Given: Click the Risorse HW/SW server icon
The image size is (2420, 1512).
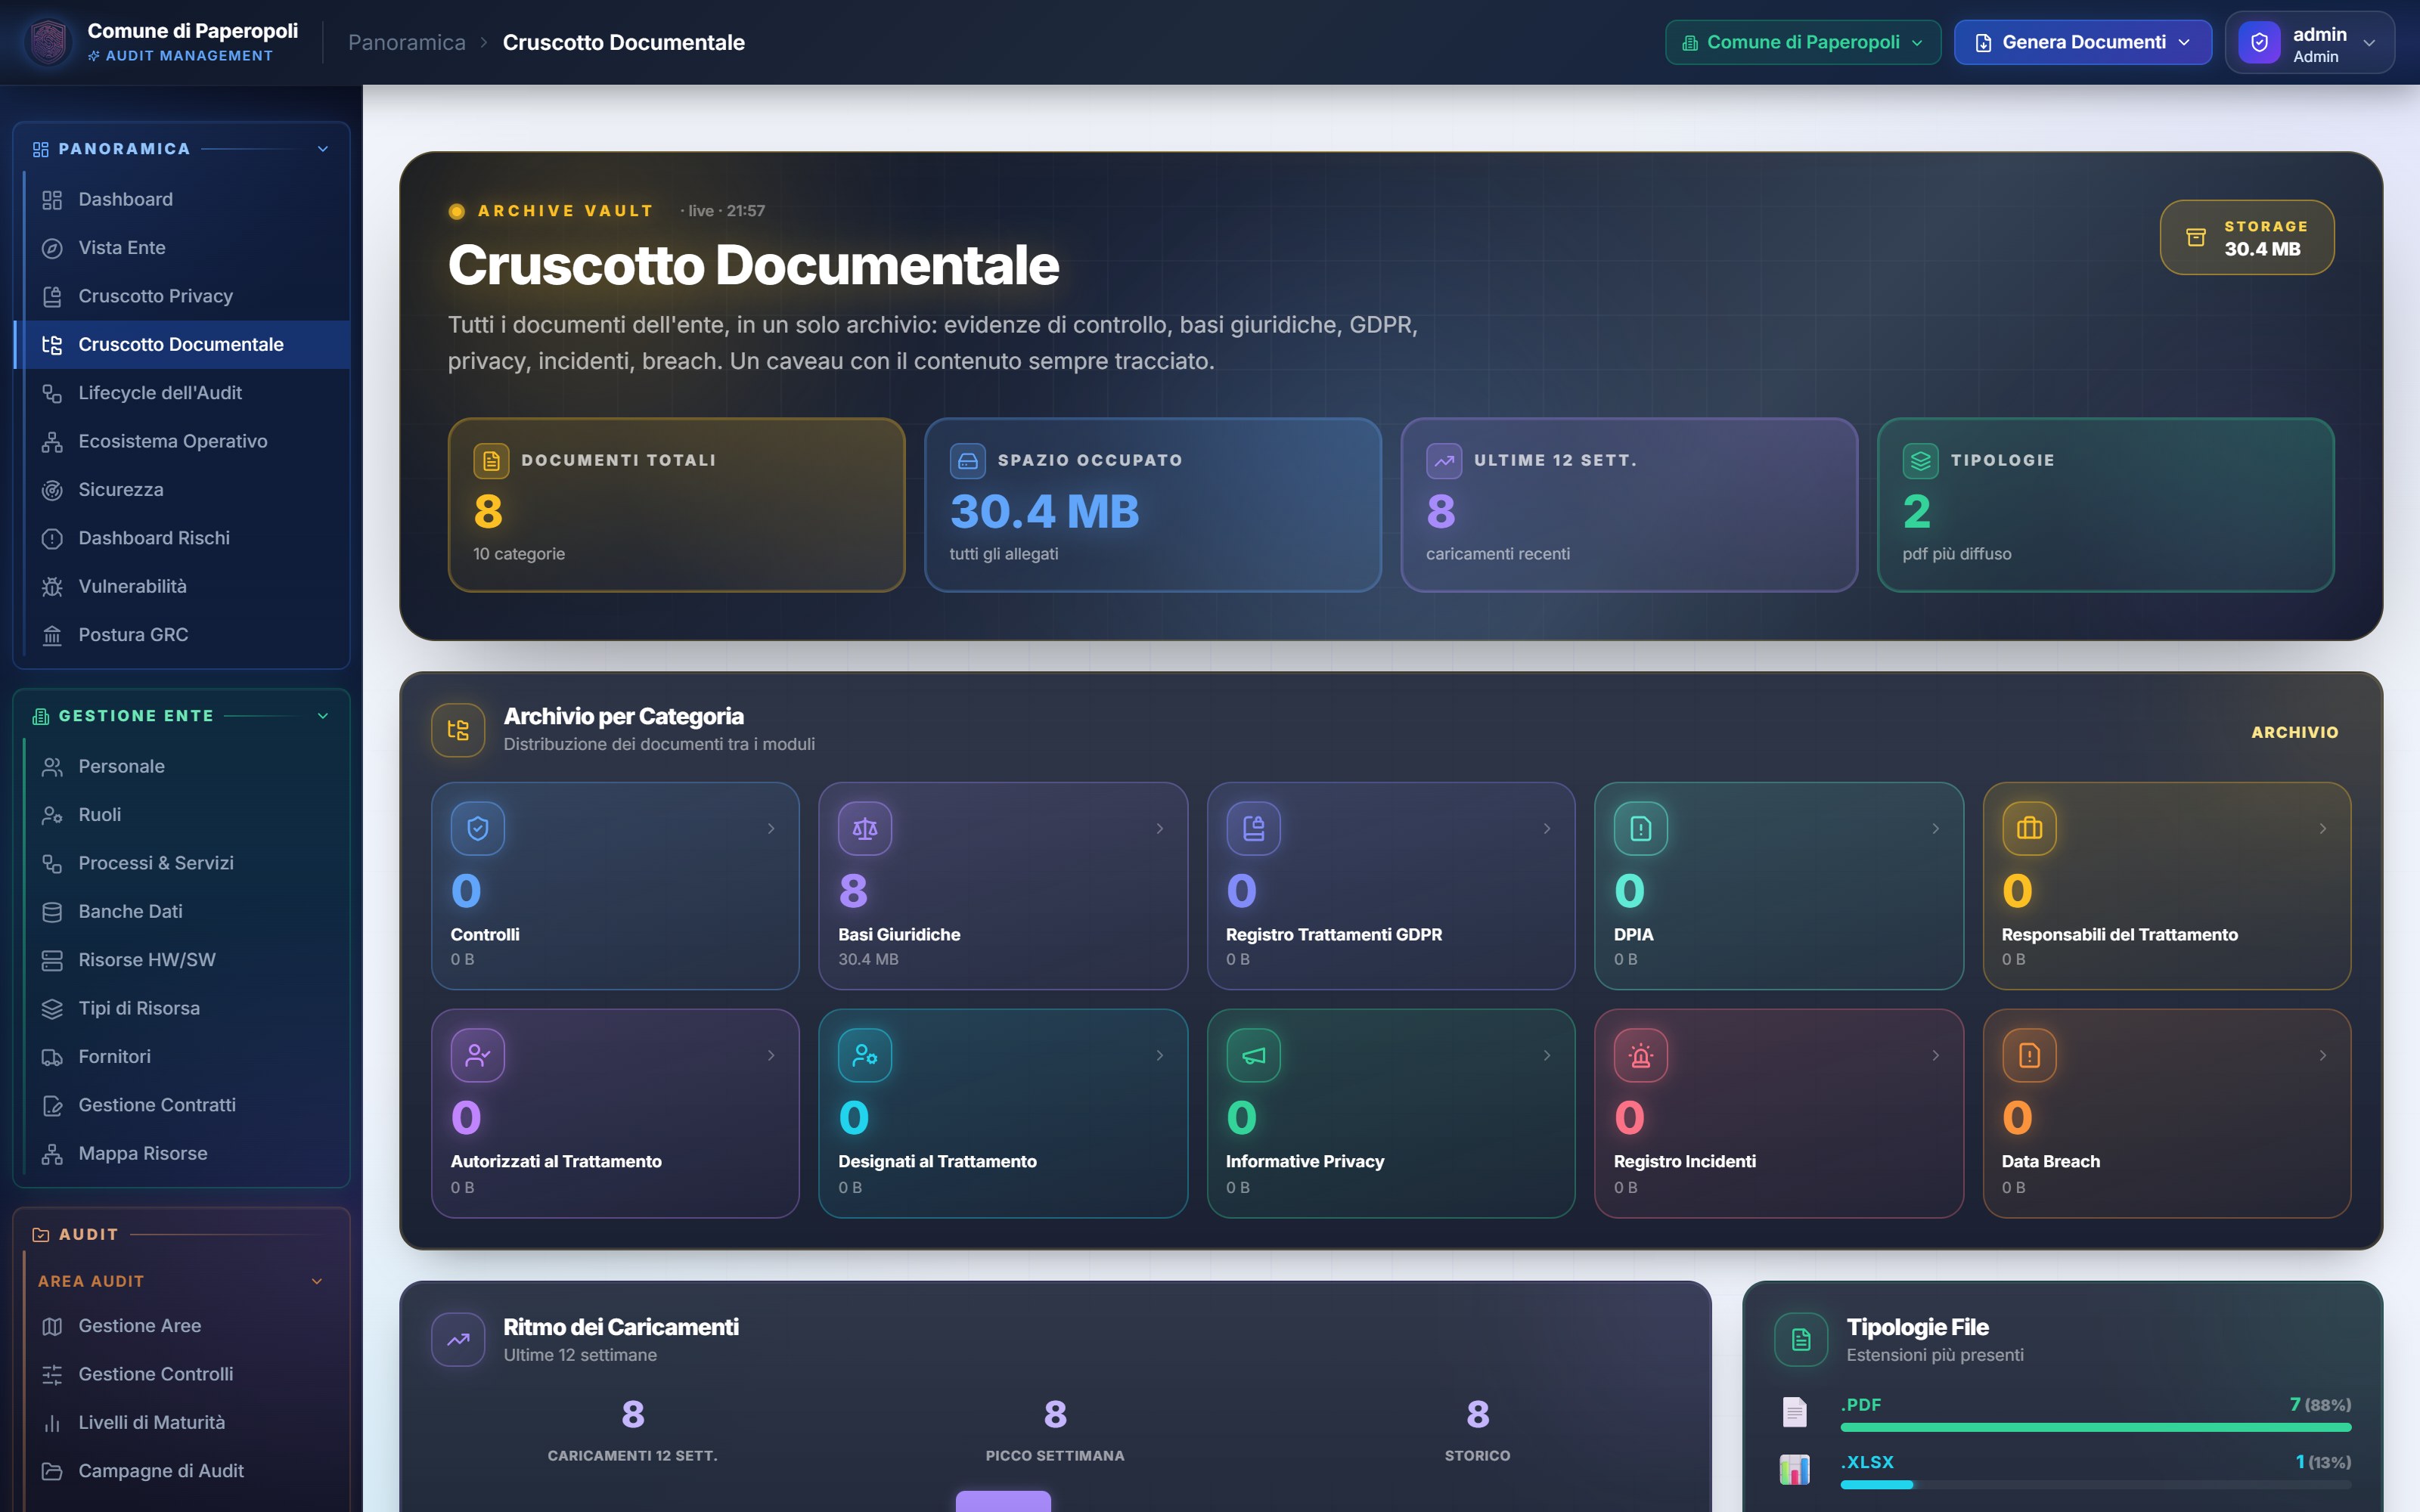Looking at the screenshot, I should click(52, 960).
